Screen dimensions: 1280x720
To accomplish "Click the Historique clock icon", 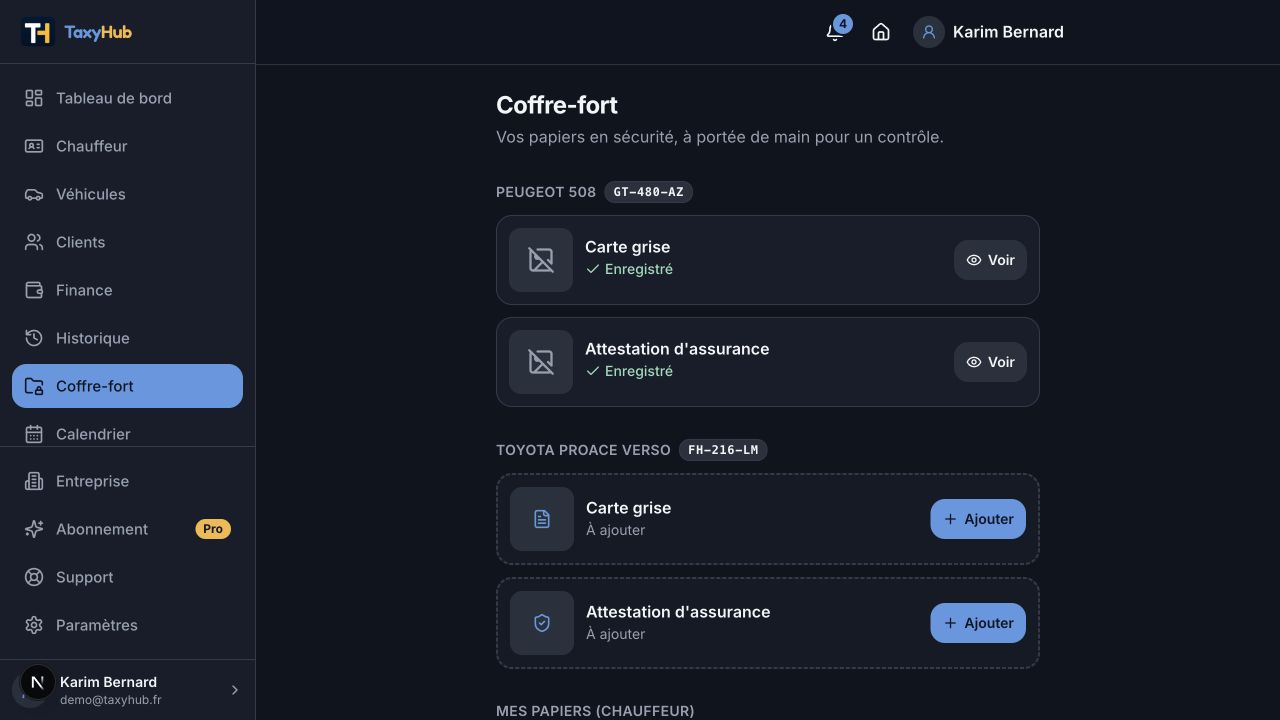I will coord(34,338).
